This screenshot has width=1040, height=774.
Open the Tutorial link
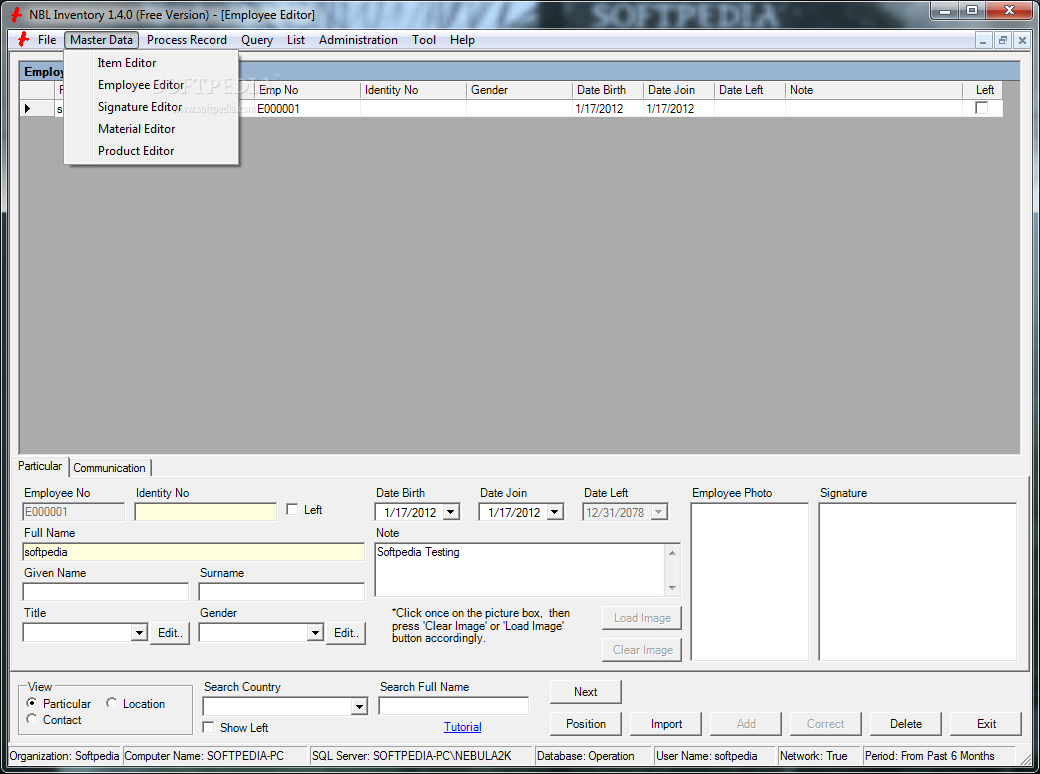462,727
